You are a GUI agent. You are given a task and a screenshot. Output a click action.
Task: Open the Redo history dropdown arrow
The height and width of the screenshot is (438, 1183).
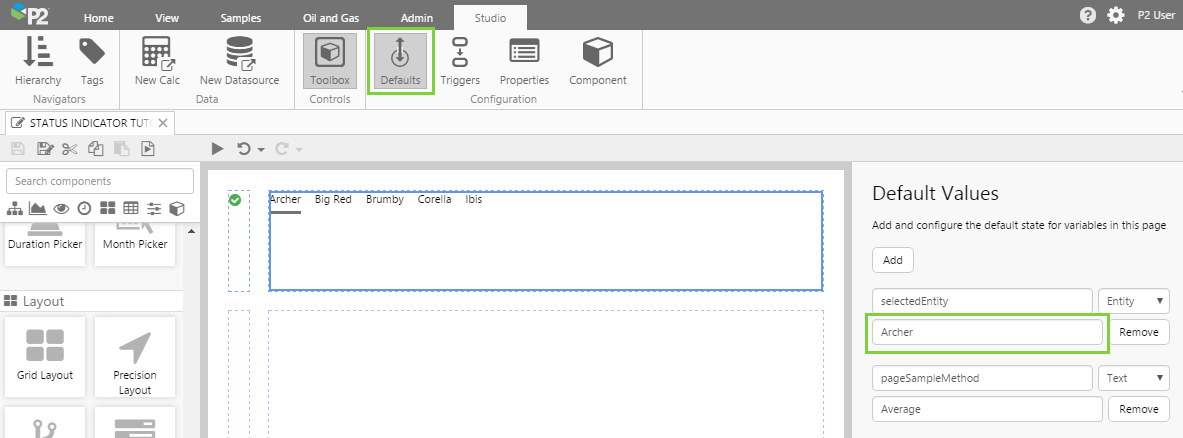300,149
